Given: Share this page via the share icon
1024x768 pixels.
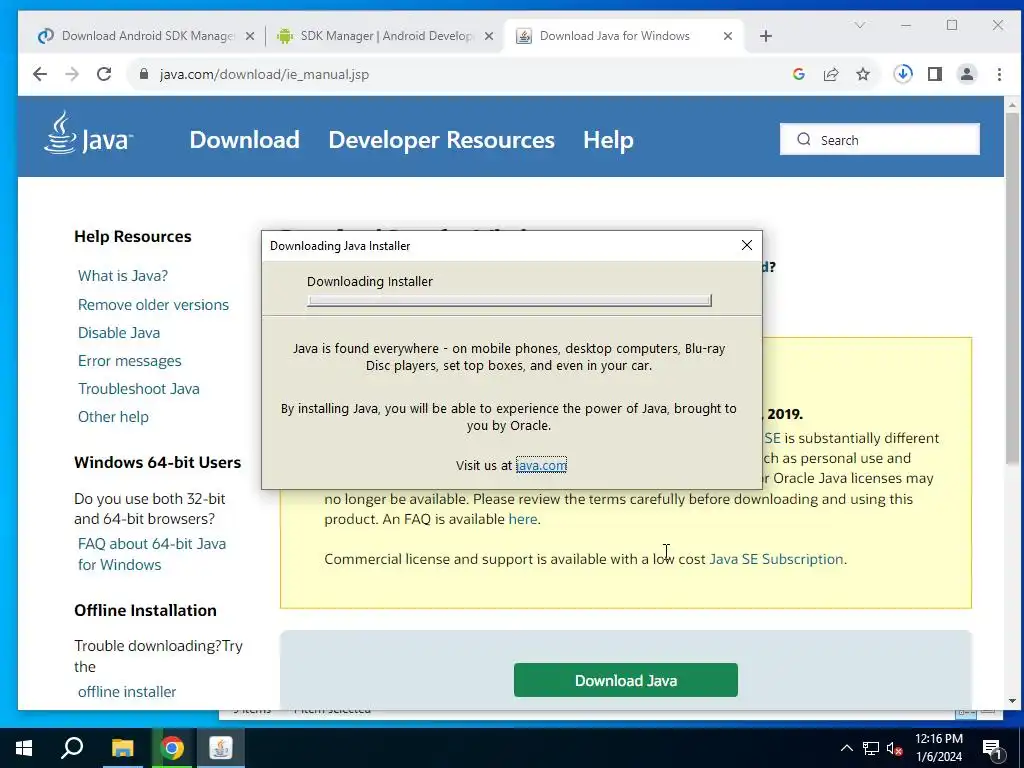Looking at the screenshot, I should click(x=831, y=74).
